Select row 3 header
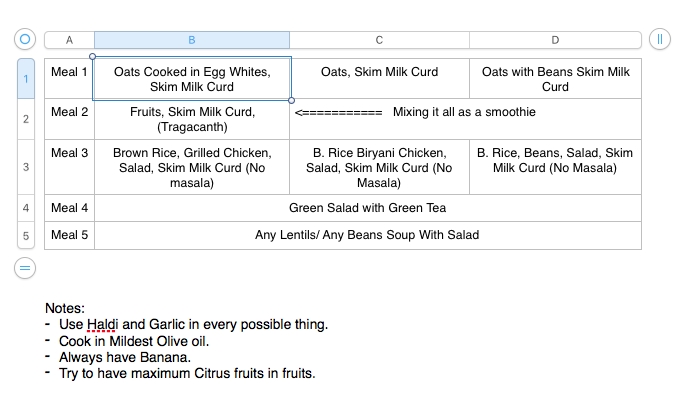Image resolution: width=698 pixels, height=413 pixels. [26, 167]
